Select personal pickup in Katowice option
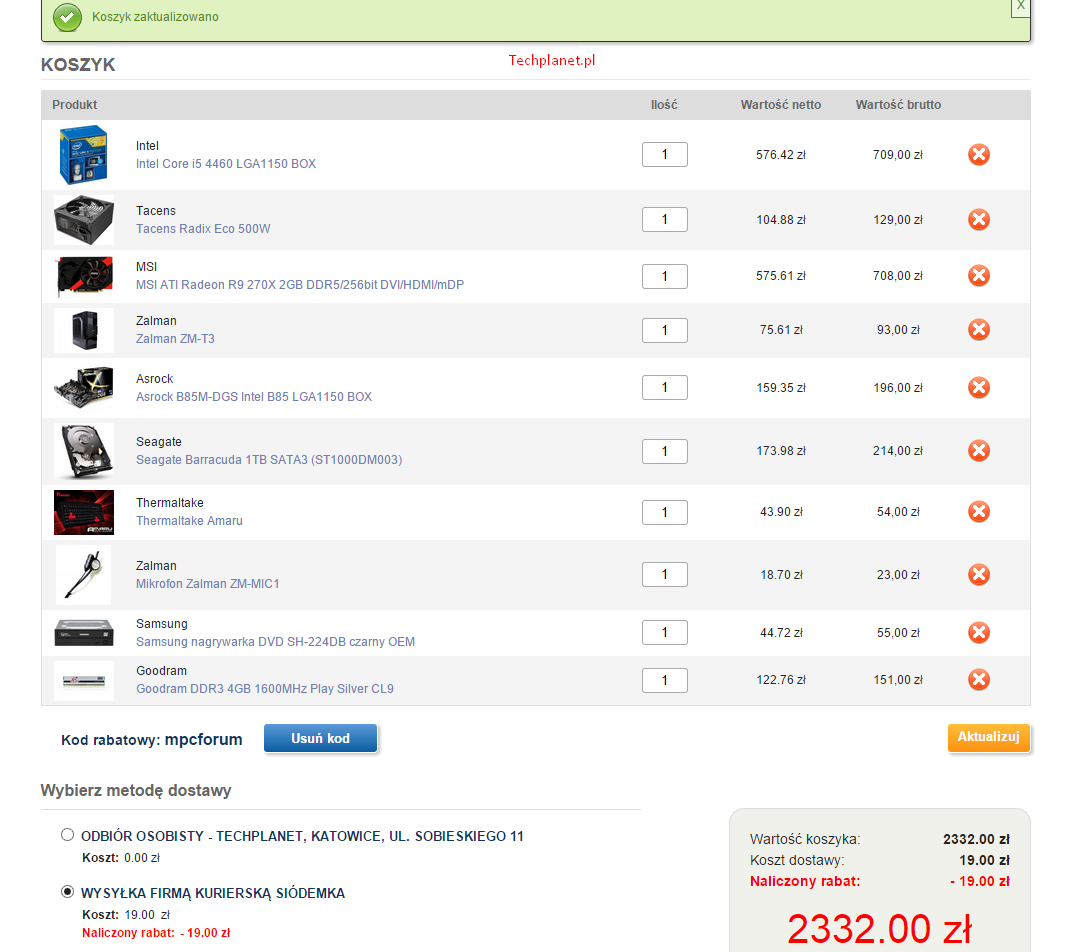Screen dimensions: 1092x952 pos(68,835)
